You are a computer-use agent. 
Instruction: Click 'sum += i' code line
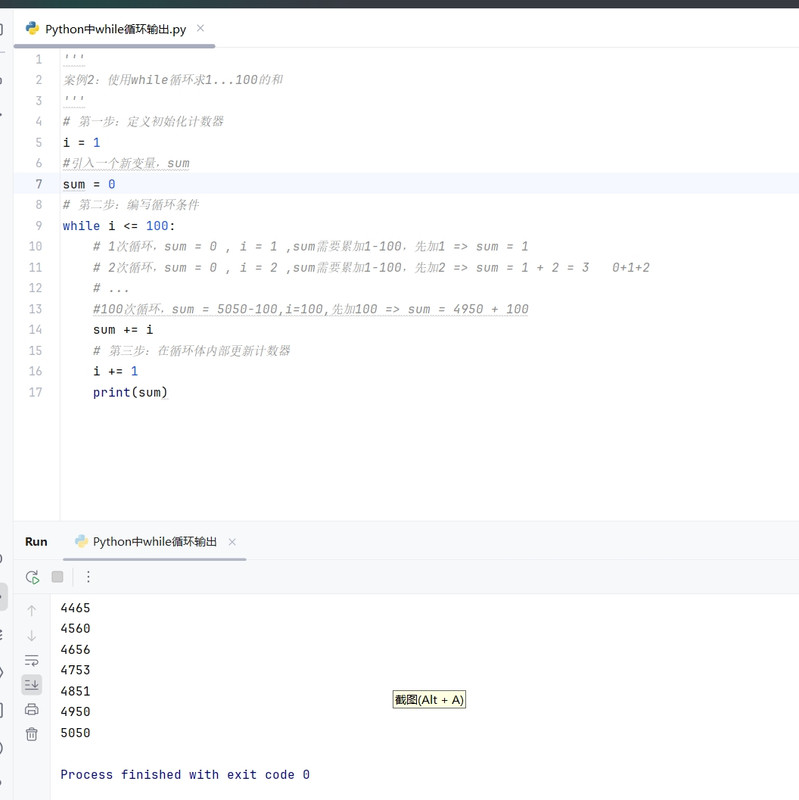click(123, 330)
